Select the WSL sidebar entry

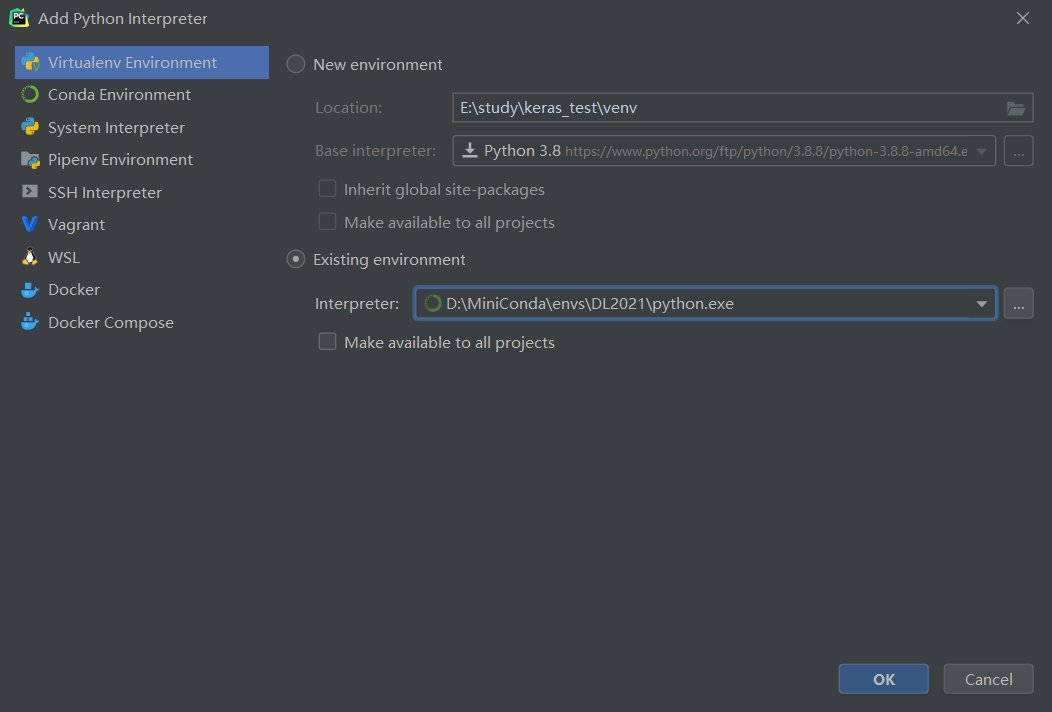click(x=142, y=257)
